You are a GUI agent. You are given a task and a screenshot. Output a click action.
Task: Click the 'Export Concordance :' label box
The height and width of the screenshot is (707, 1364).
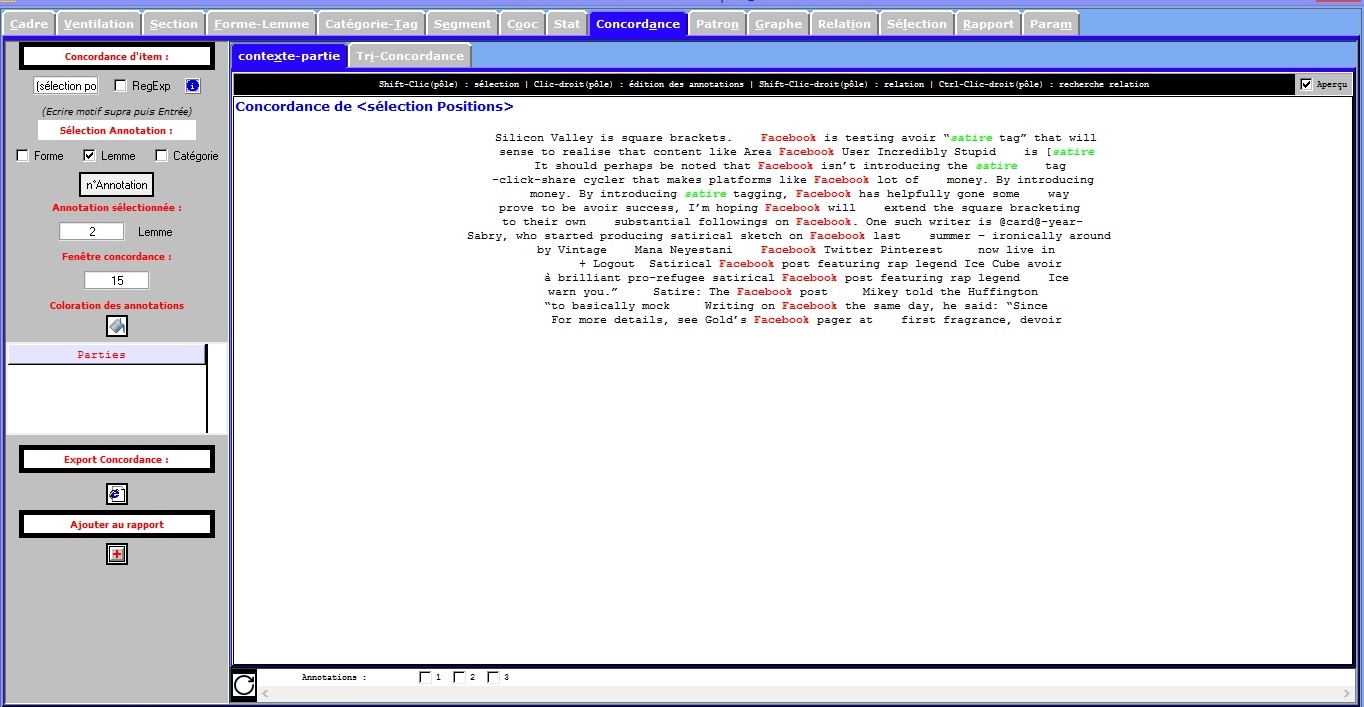click(x=117, y=460)
